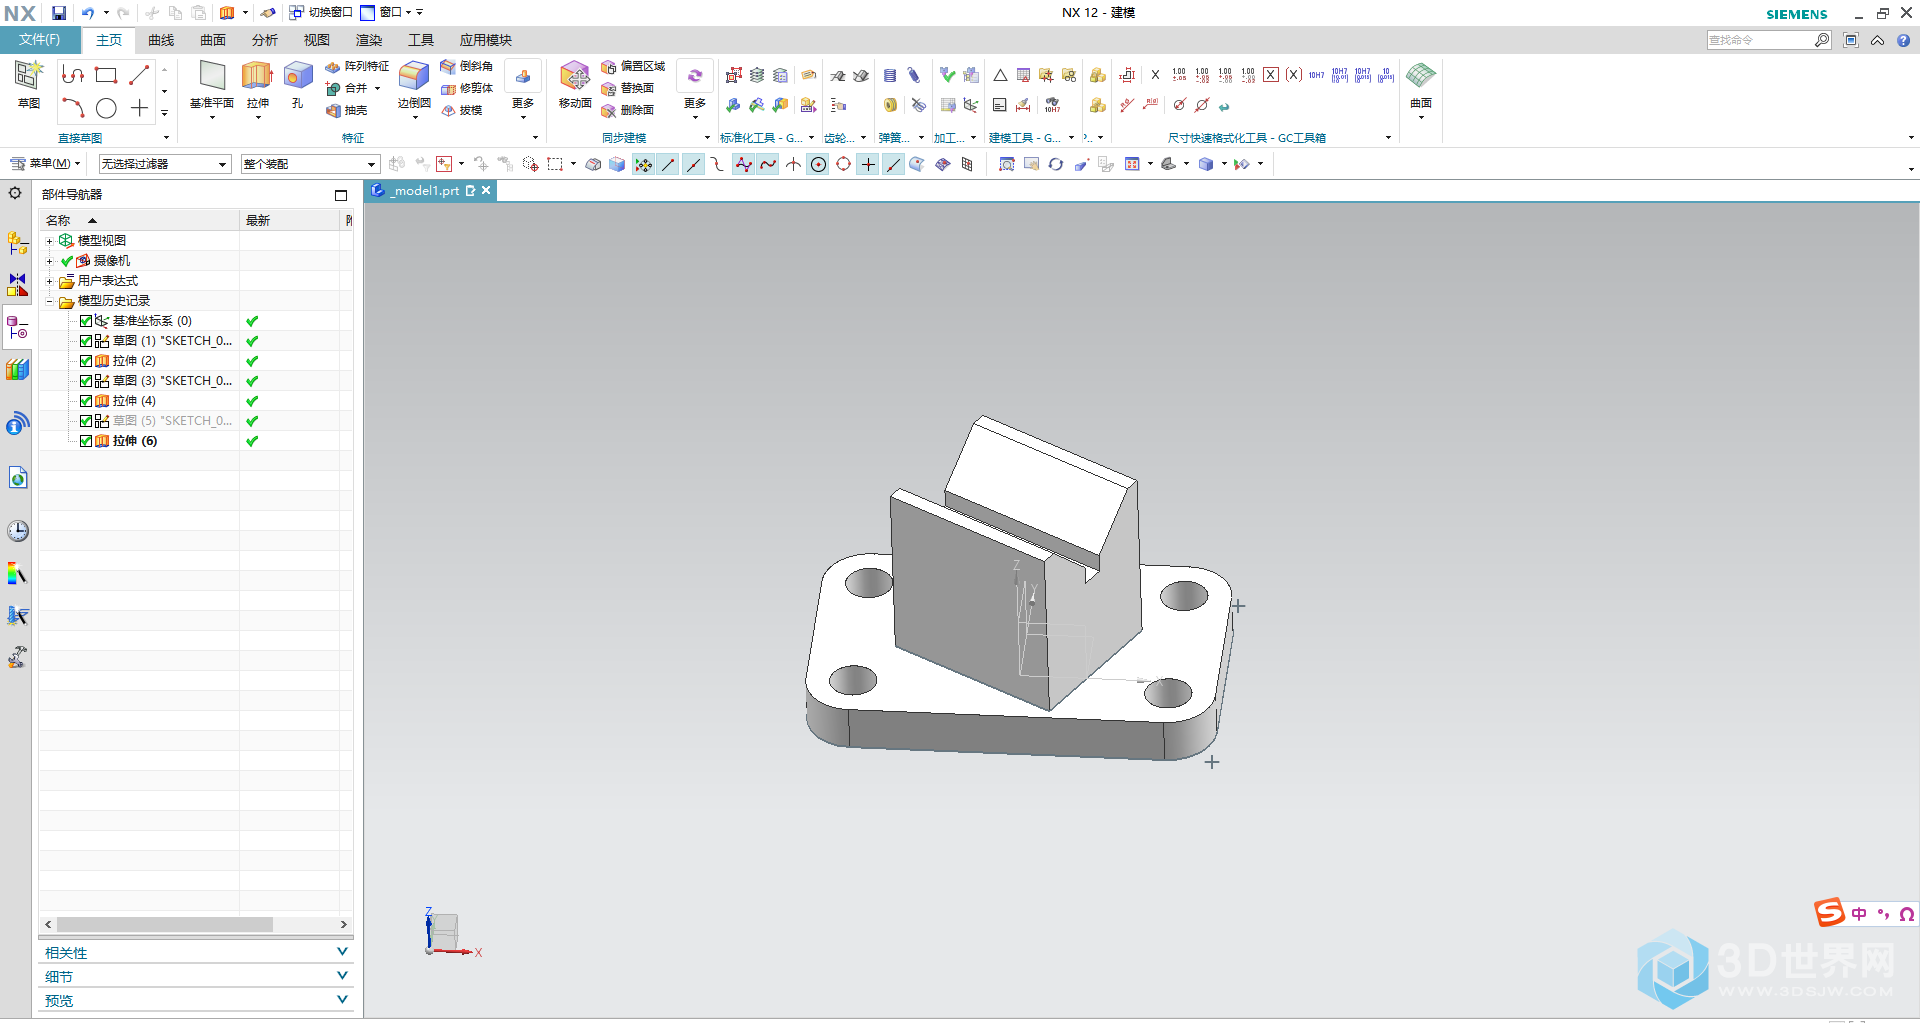Click 抽壳 shell tool

click(347, 110)
